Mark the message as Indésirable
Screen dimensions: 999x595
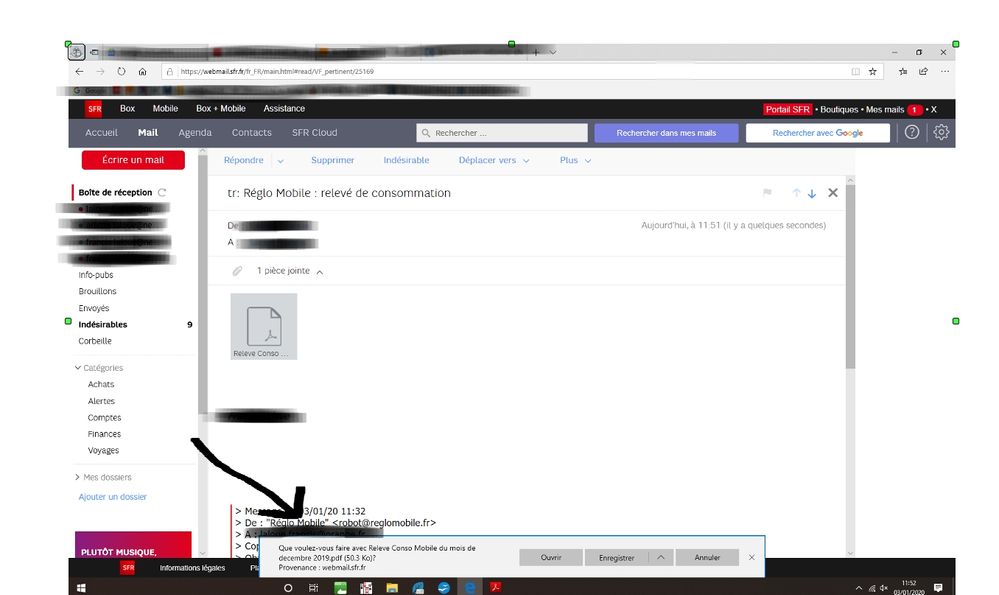(x=406, y=161)
